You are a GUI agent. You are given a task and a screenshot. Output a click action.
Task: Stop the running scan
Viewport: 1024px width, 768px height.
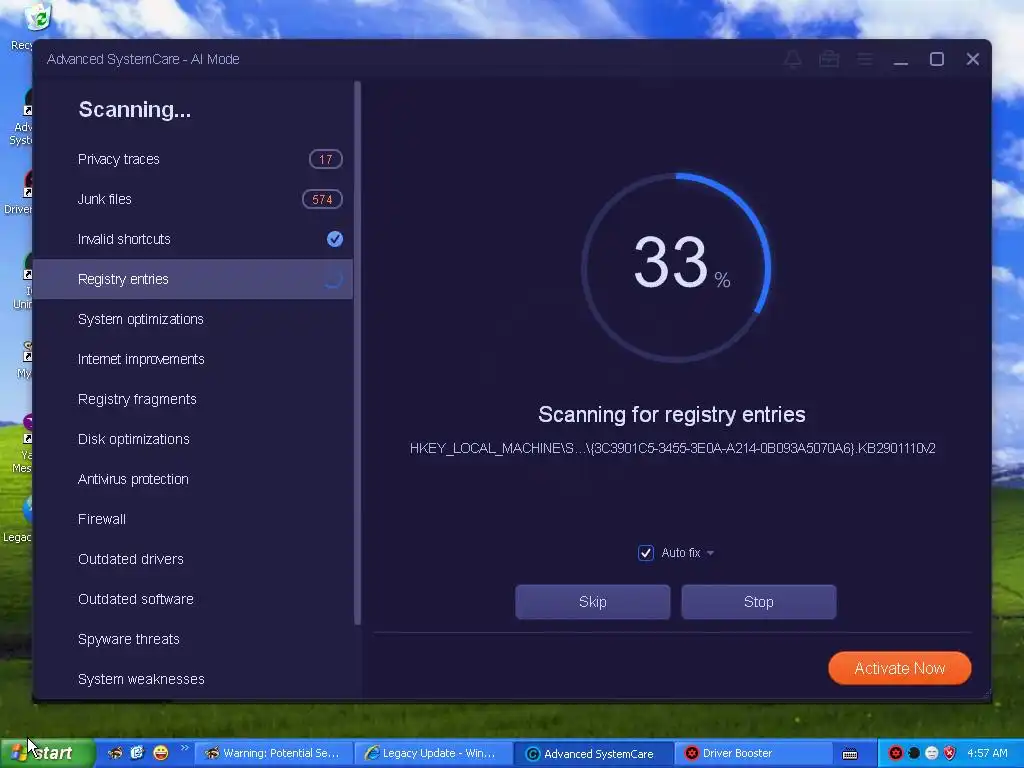click(758, 601)
